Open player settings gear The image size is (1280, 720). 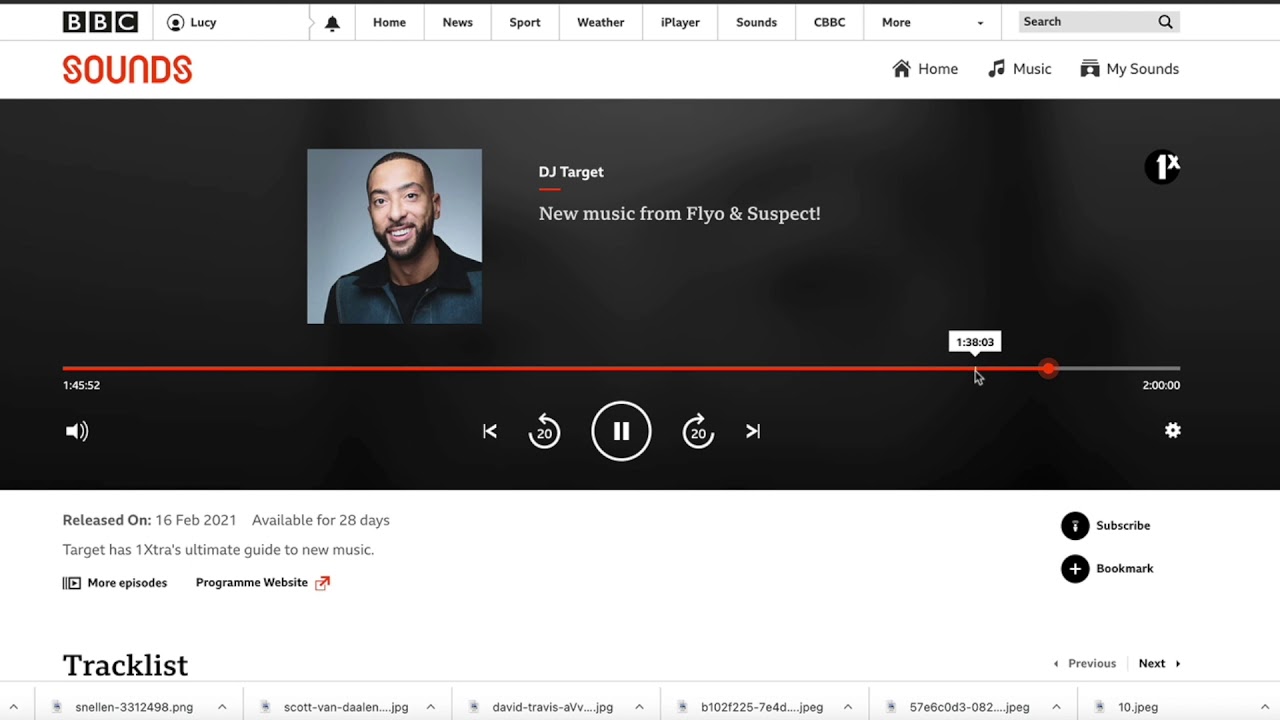pyautogui.click(x=1173, y=430)
